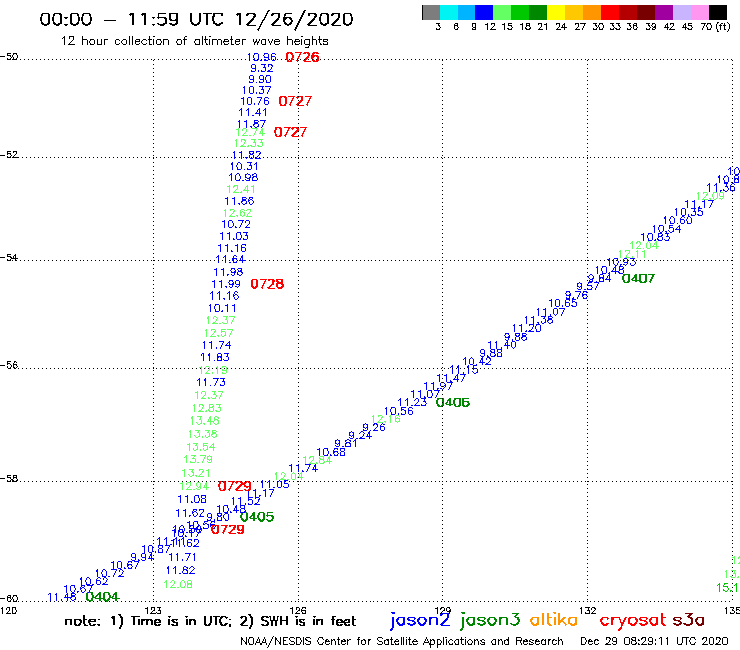Click the green 13.21 wave height value
Viewport: 740px width, 650px height.
[196, 473]
